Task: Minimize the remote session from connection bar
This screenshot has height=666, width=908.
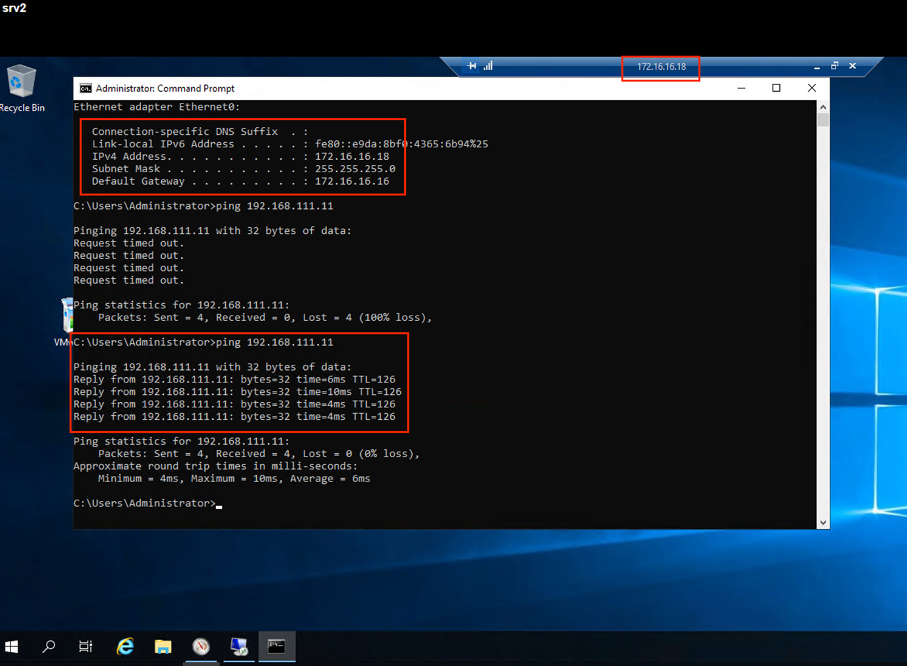Action: pos(816,66)
